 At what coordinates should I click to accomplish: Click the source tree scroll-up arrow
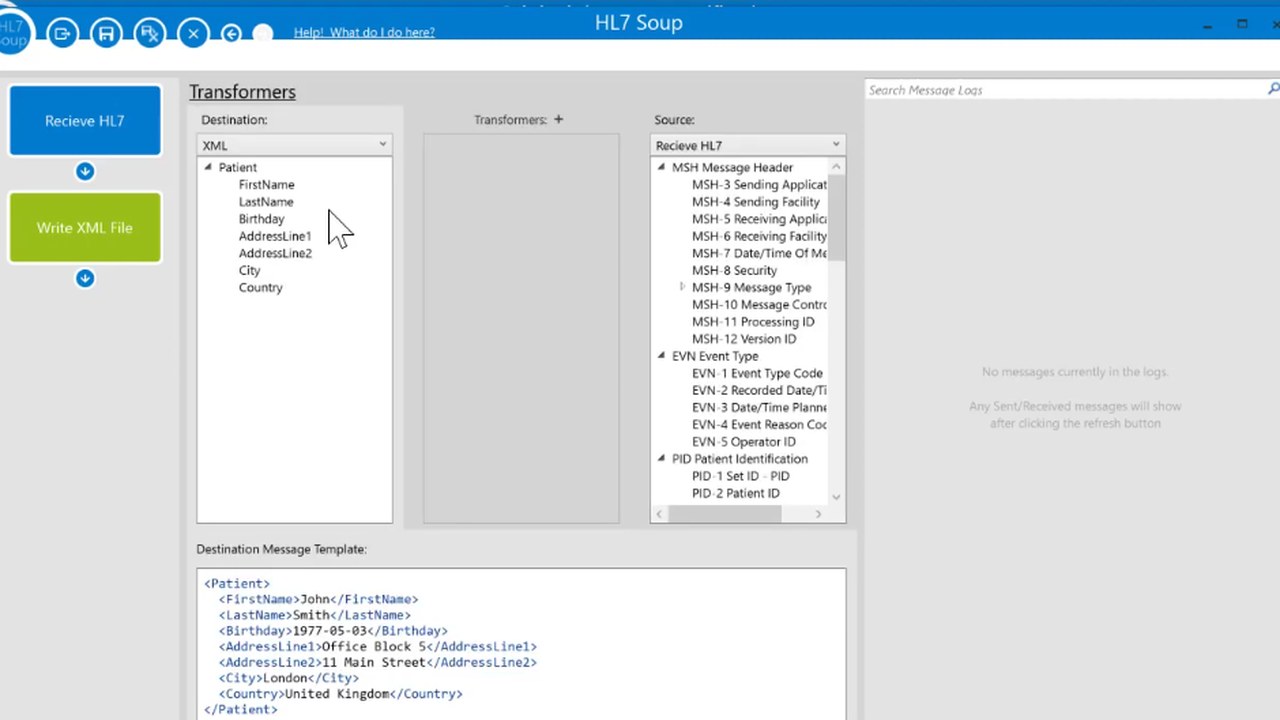pyautogui.click(x=836, y=166)
